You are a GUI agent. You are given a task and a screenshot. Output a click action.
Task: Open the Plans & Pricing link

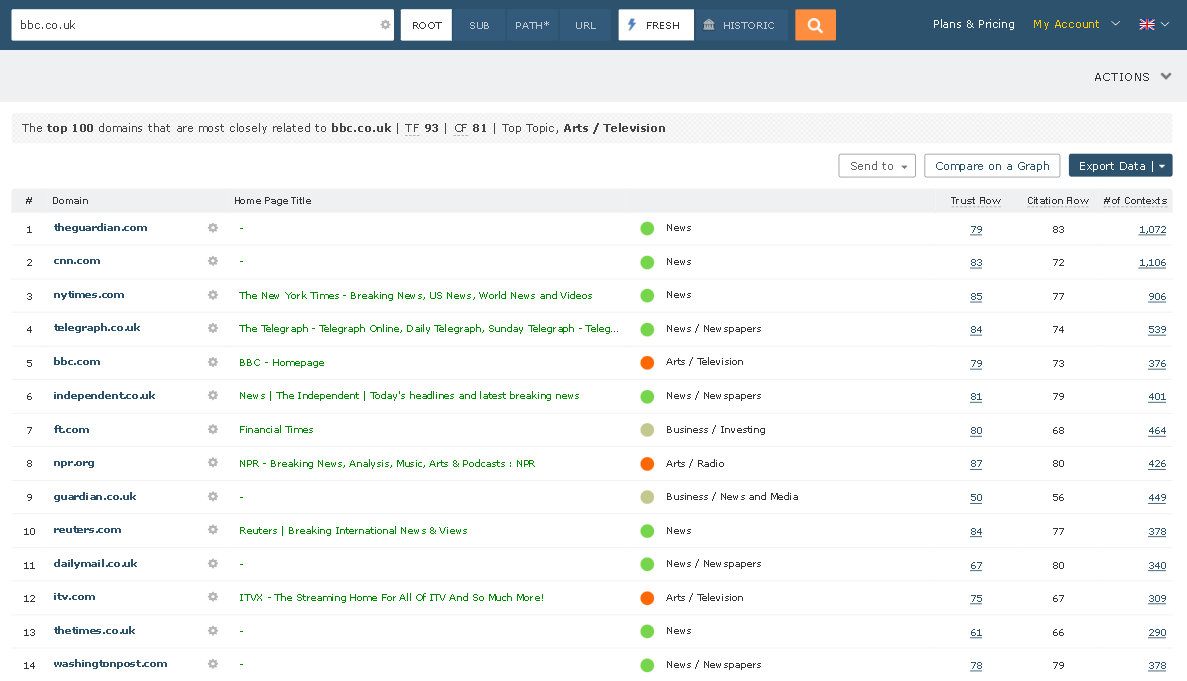(973, 24)
